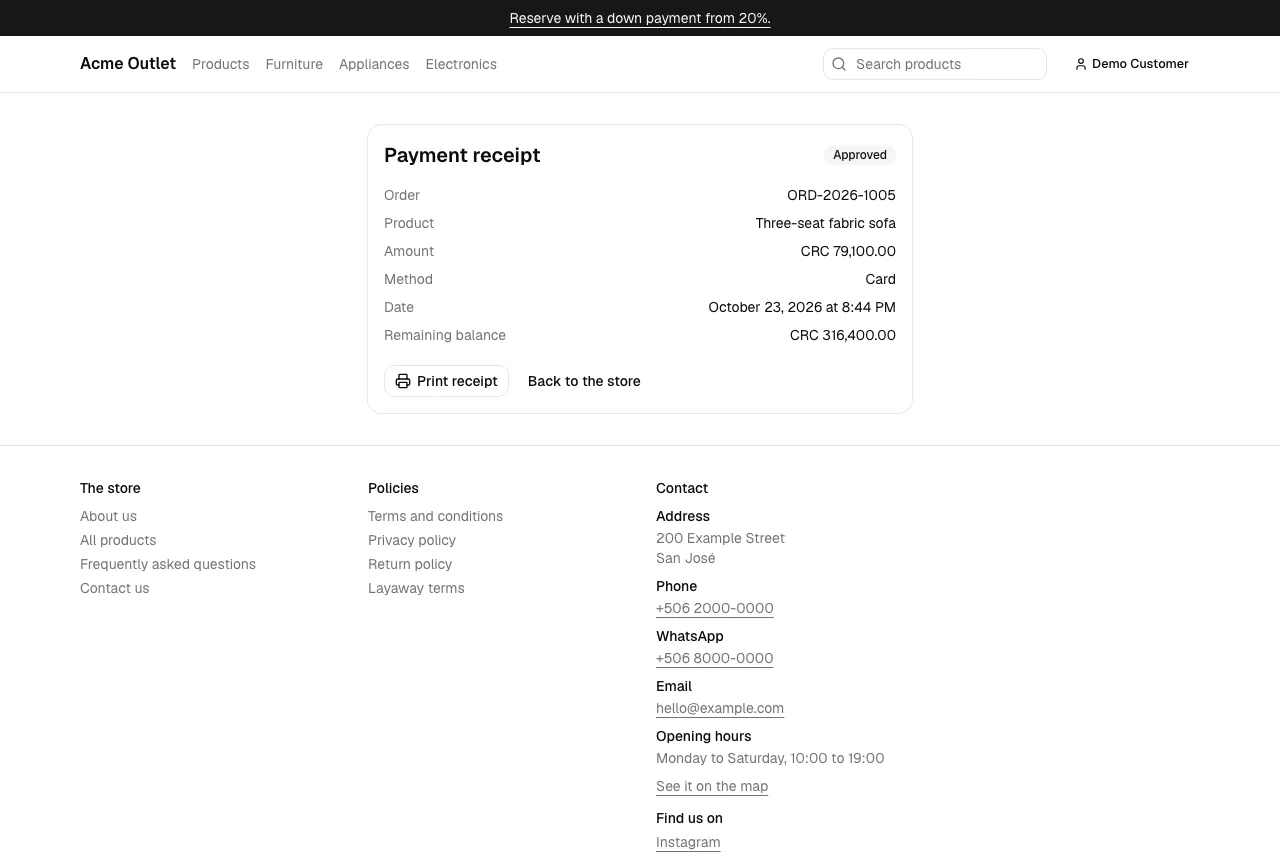Click the Three-seat fabric sofa product name
The height and width of the screenshot is (860, 1280).
point(826,223)
